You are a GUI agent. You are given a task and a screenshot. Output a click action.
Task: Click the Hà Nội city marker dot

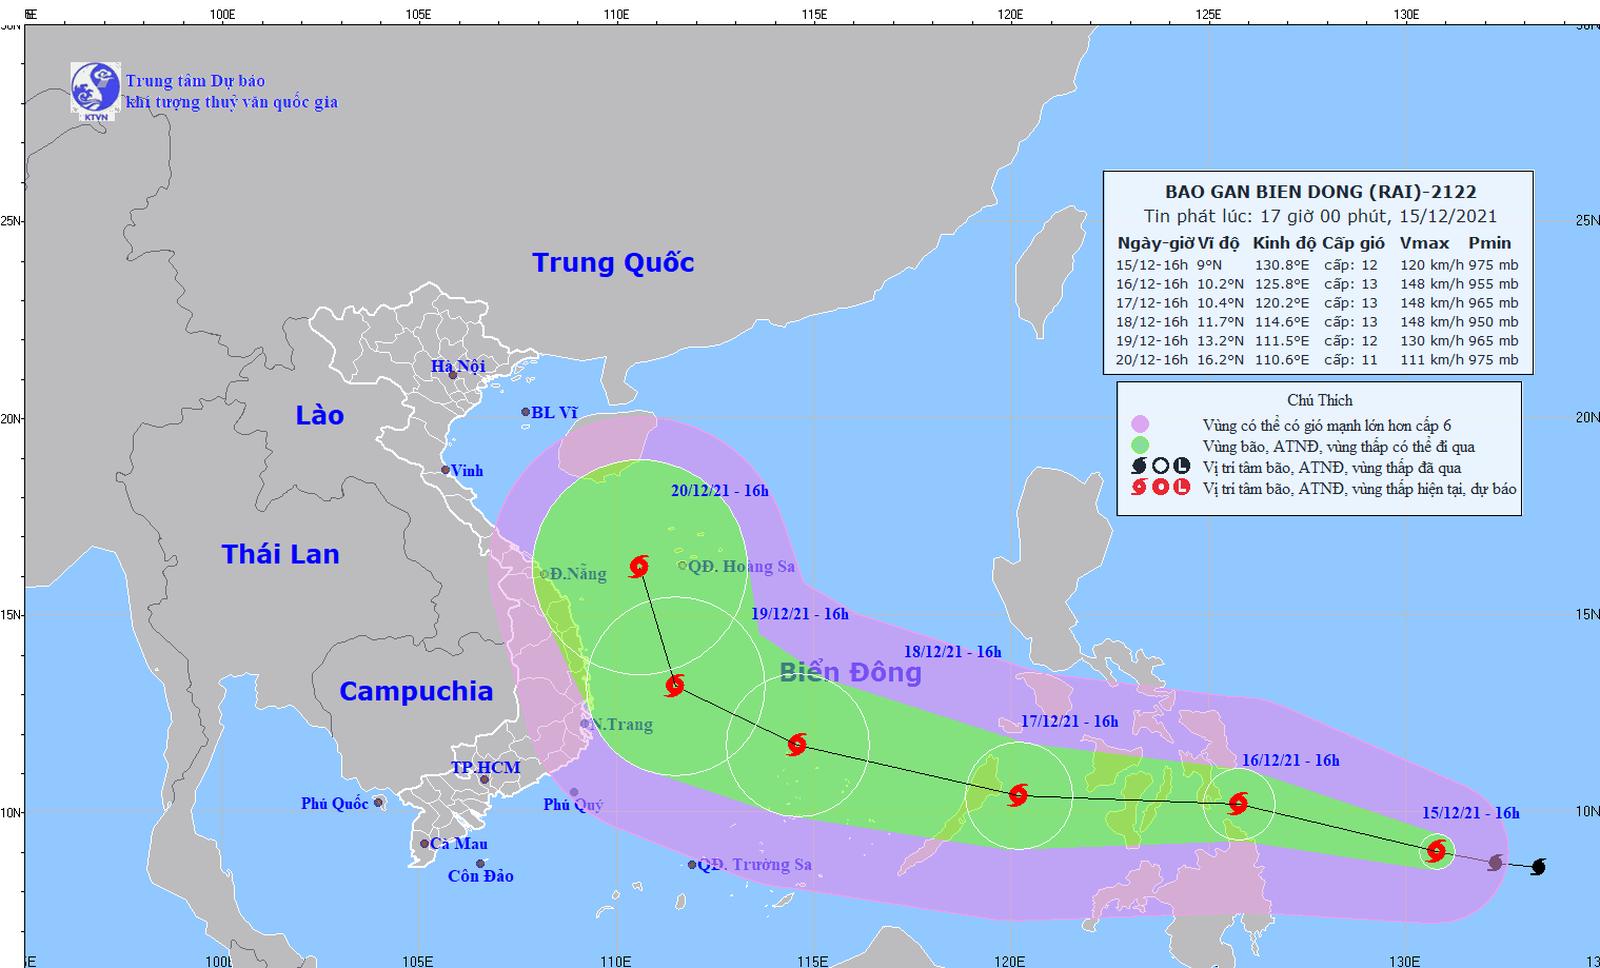[453, 375]
